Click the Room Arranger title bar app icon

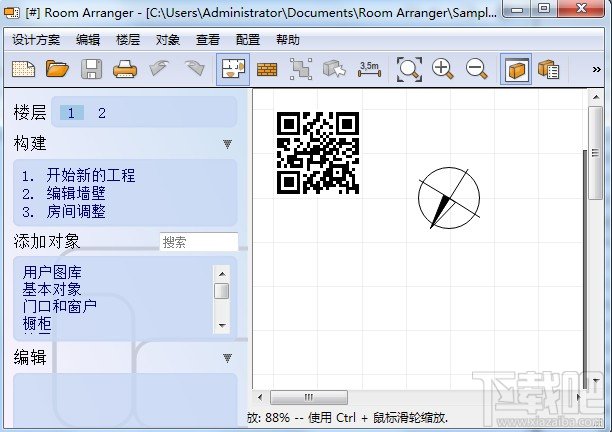pos(11,13)
